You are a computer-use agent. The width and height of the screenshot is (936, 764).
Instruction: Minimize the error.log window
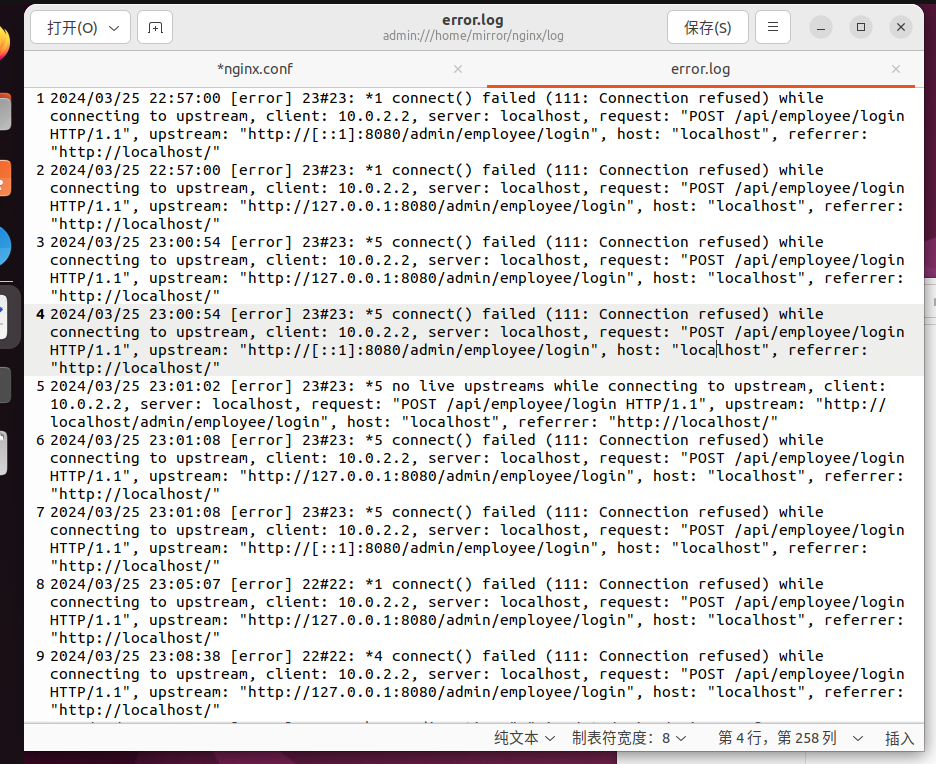tap(821, 27)
